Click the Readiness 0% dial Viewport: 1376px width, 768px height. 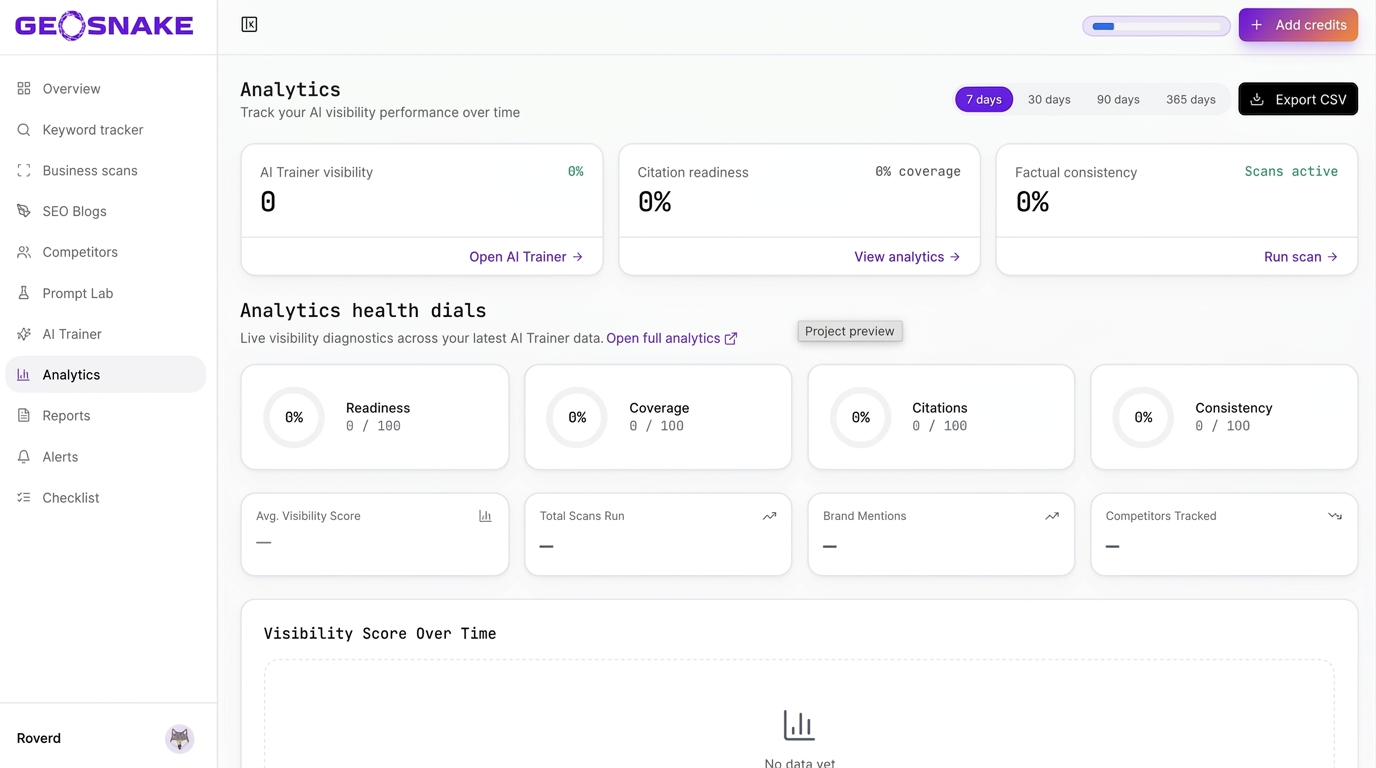pos(294,417)
